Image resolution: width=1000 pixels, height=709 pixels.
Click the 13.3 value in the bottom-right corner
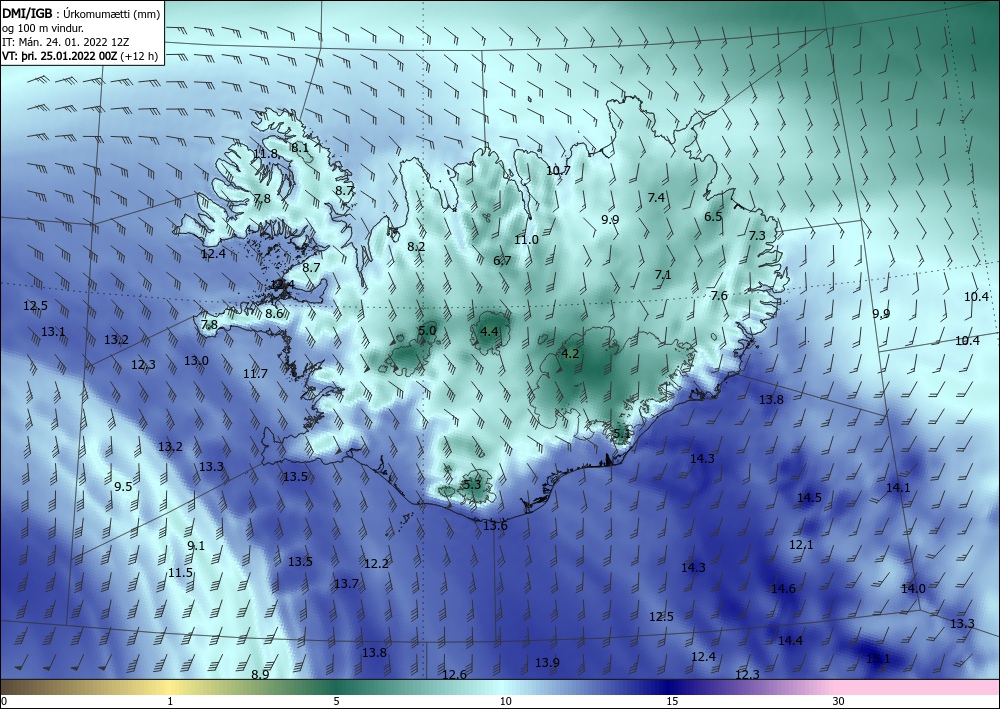[962, 624]
